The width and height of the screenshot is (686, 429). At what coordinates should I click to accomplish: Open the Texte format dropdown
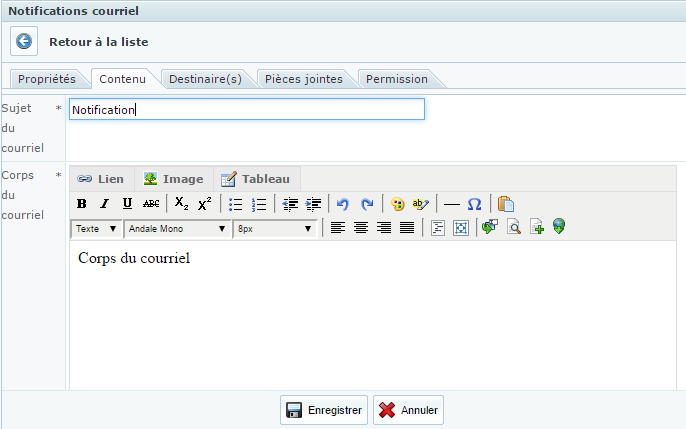pos(96,228)
